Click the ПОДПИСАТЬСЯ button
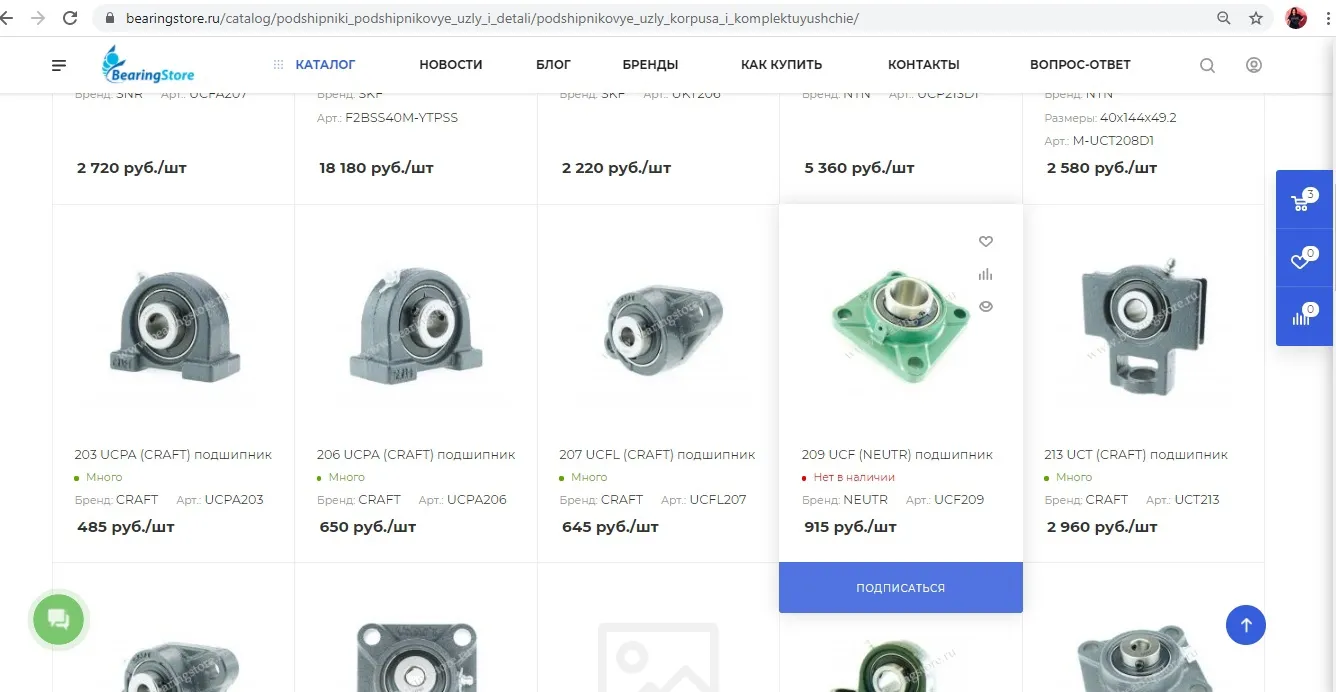Image resolution: width=1336 pixels, height=692 pixels. [900, 588]
